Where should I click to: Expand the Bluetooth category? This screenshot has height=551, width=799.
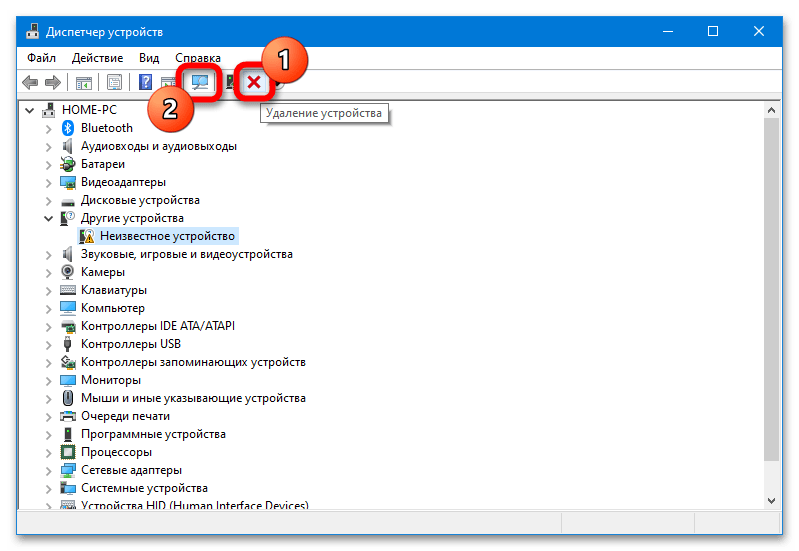tap(48, 128)
